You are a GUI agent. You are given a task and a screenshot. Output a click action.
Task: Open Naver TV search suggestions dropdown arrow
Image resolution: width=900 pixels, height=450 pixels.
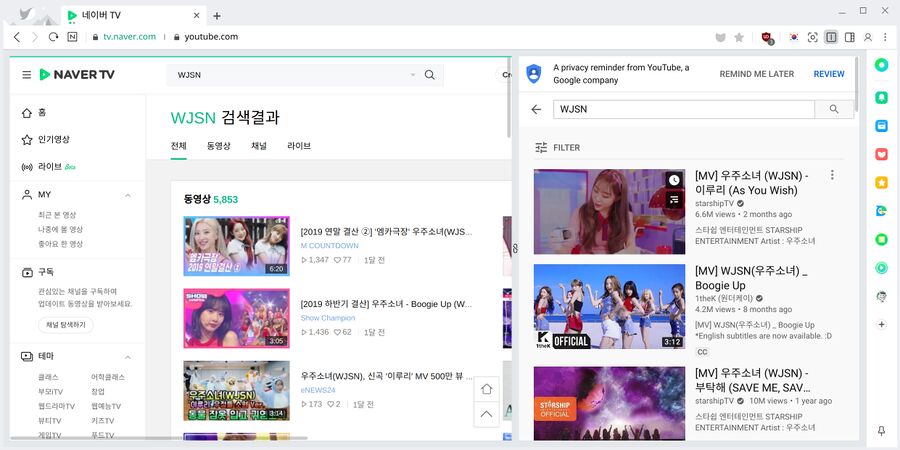[413, 75]
